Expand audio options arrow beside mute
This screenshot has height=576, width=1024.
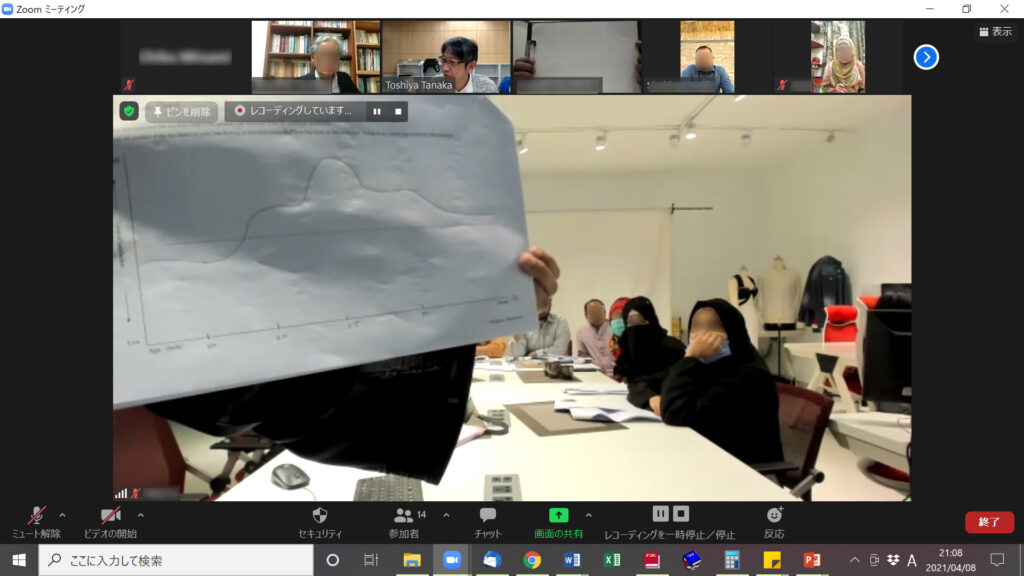click(63, 515)
